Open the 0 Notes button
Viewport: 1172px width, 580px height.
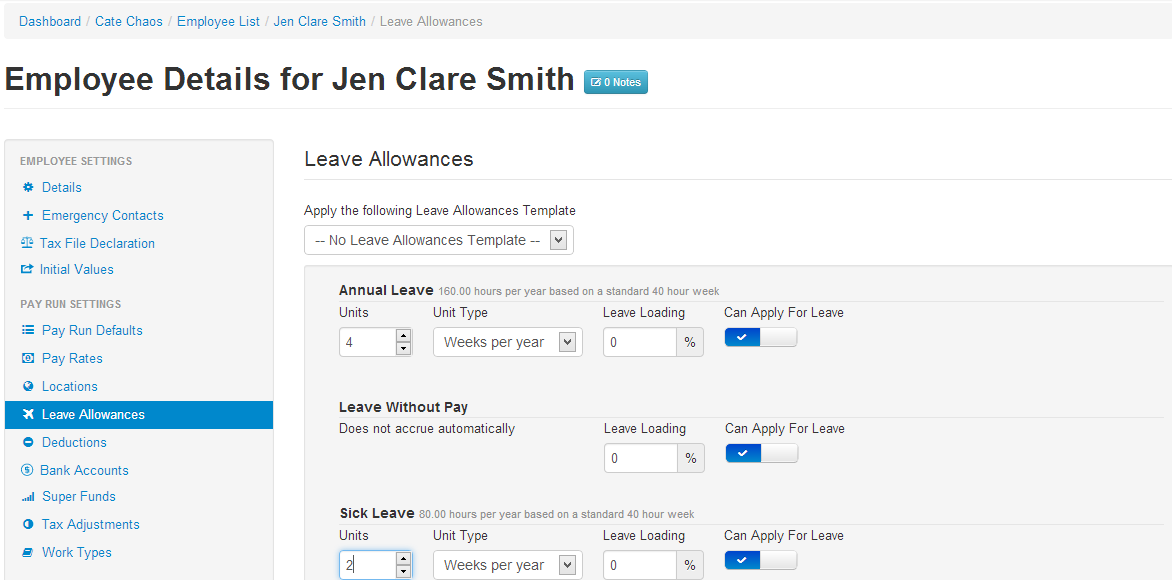(x=616, y=82)
